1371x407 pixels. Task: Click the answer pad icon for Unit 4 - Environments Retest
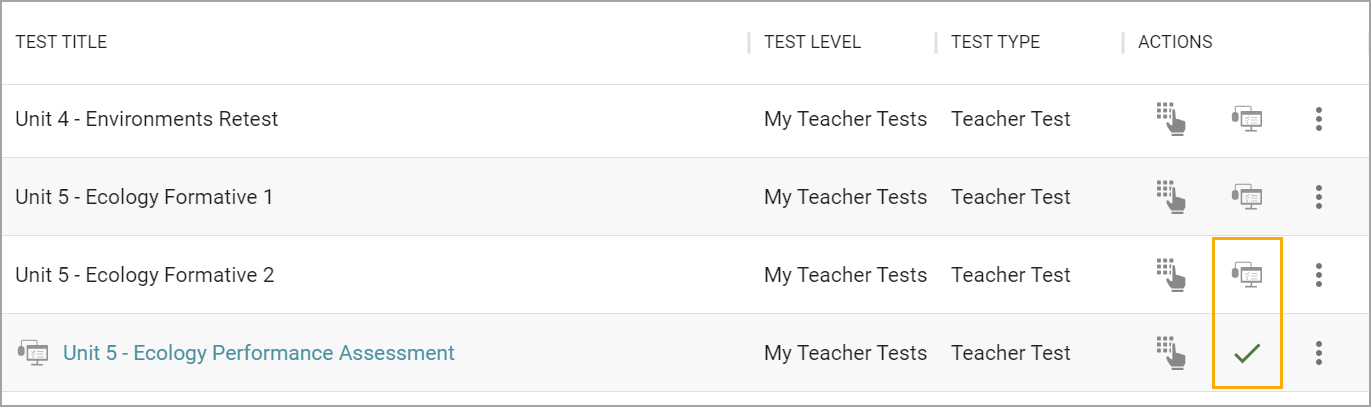(x=1171, y=119)
